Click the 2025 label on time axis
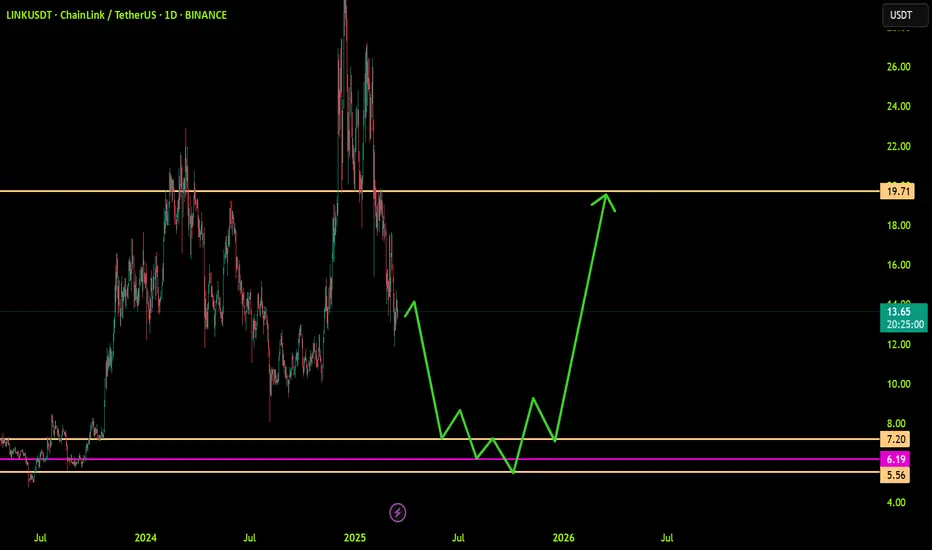Screen dimensions: 932x550 355,538
